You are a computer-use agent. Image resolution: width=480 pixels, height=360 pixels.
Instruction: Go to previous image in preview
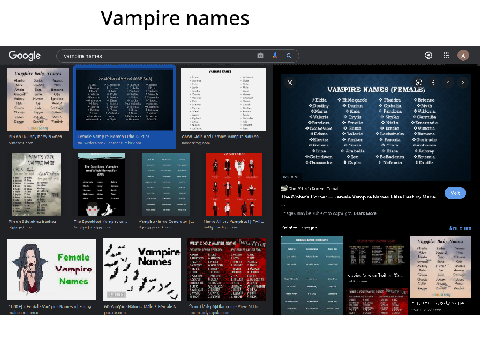(x=448, y=82)
